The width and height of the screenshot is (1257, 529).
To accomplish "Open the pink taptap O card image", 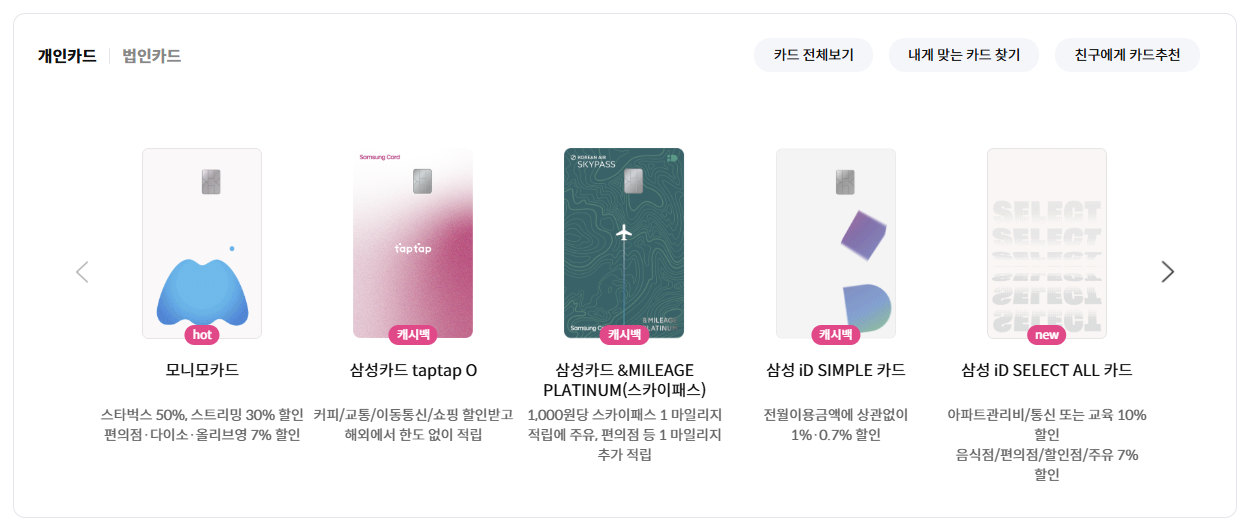I will (413, 243).
